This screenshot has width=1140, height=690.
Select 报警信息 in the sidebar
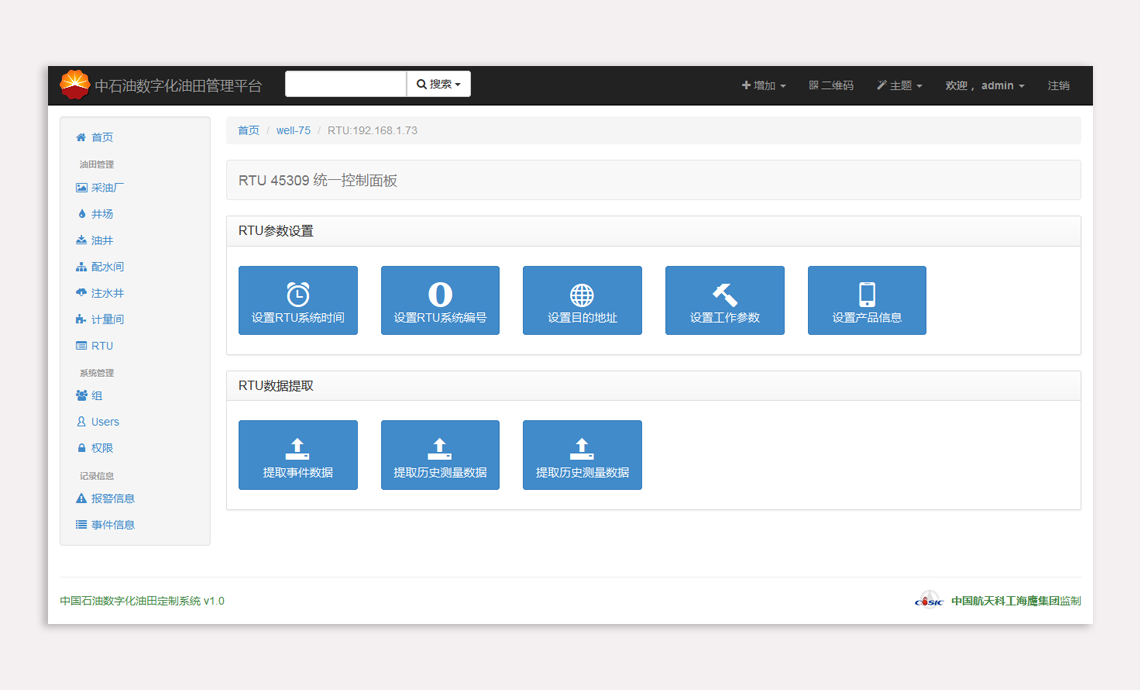tap(112, 498)
